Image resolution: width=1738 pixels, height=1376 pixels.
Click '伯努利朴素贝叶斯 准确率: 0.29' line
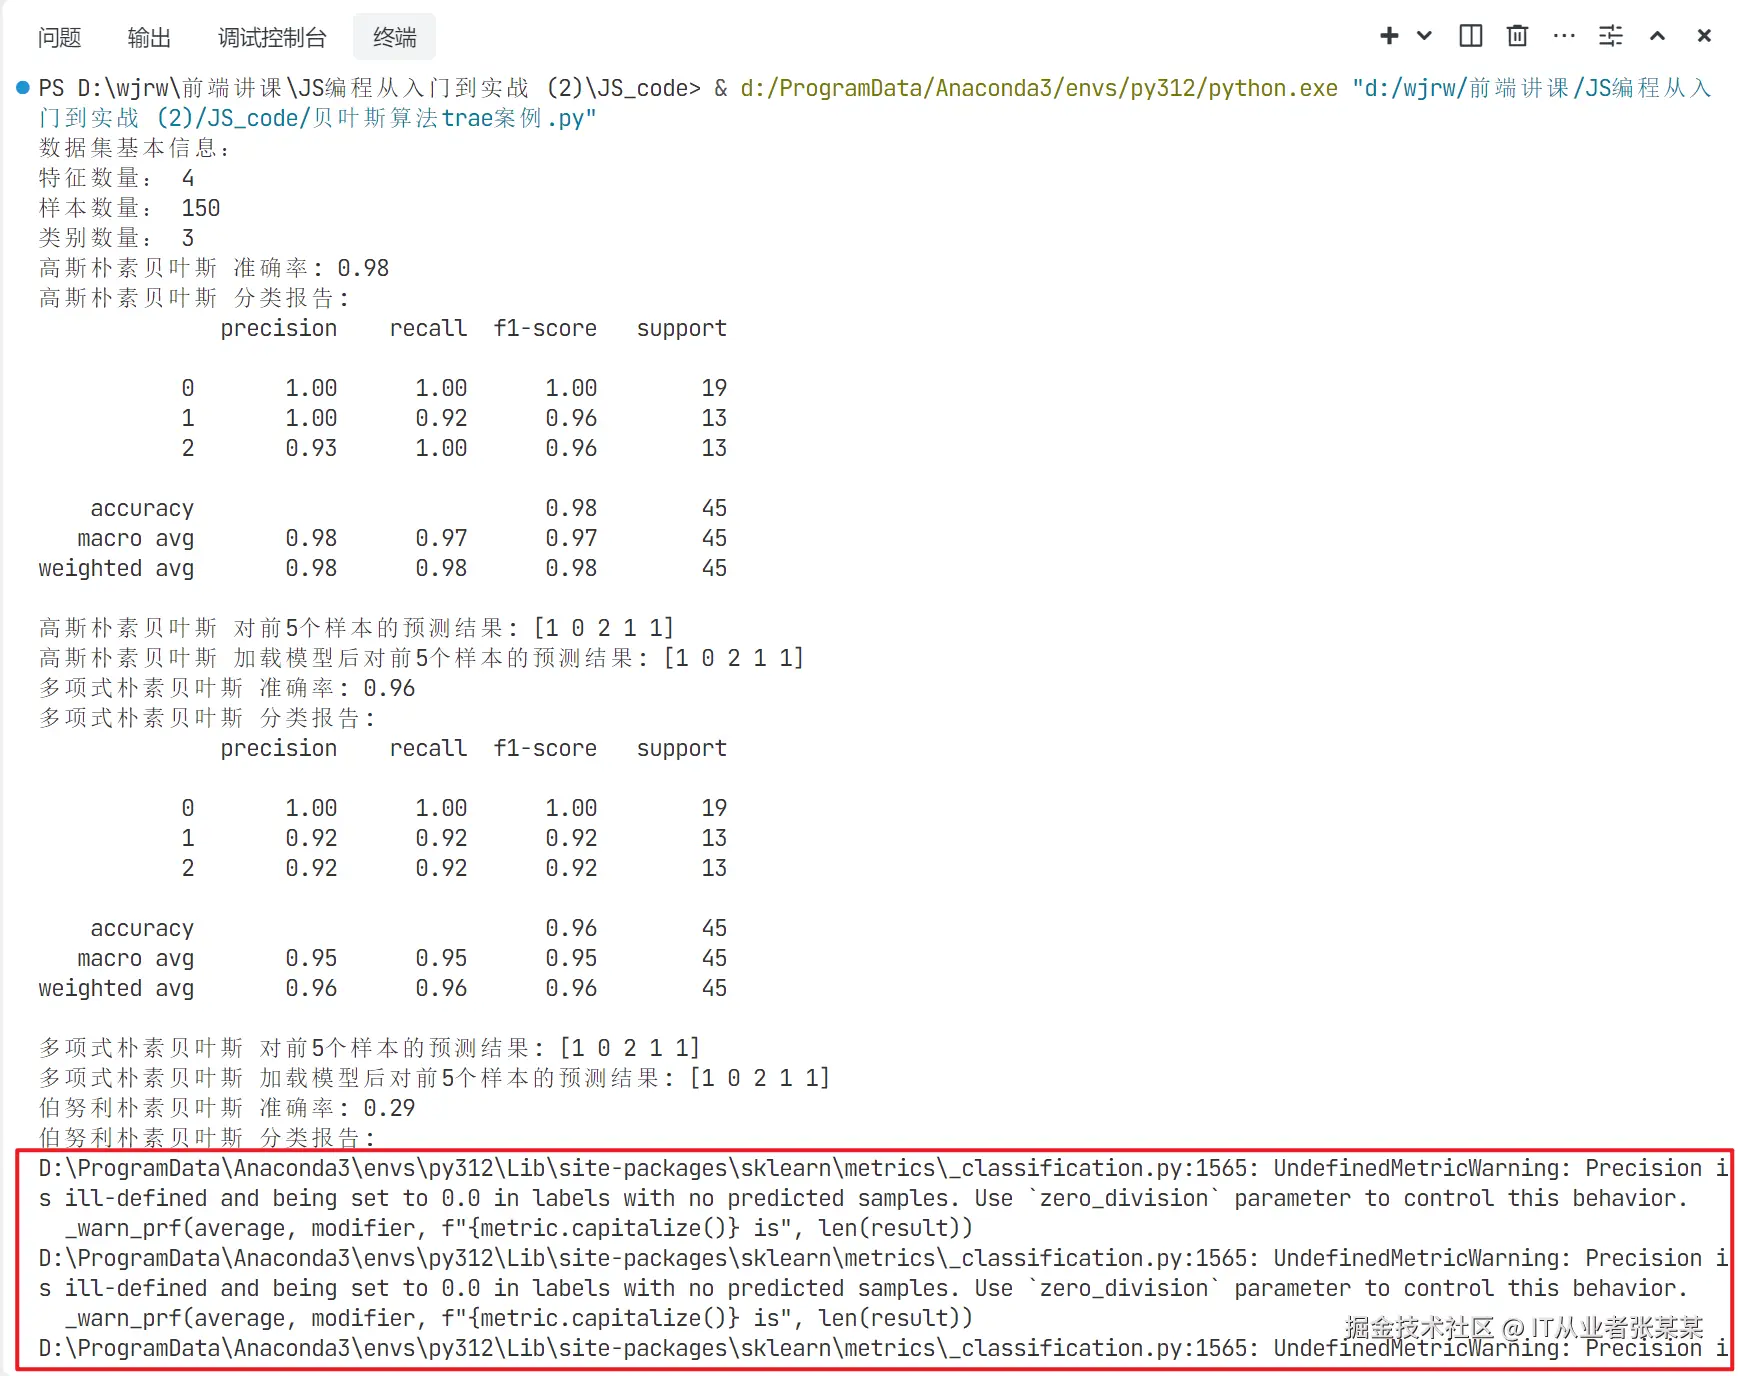pos(227,1108)
